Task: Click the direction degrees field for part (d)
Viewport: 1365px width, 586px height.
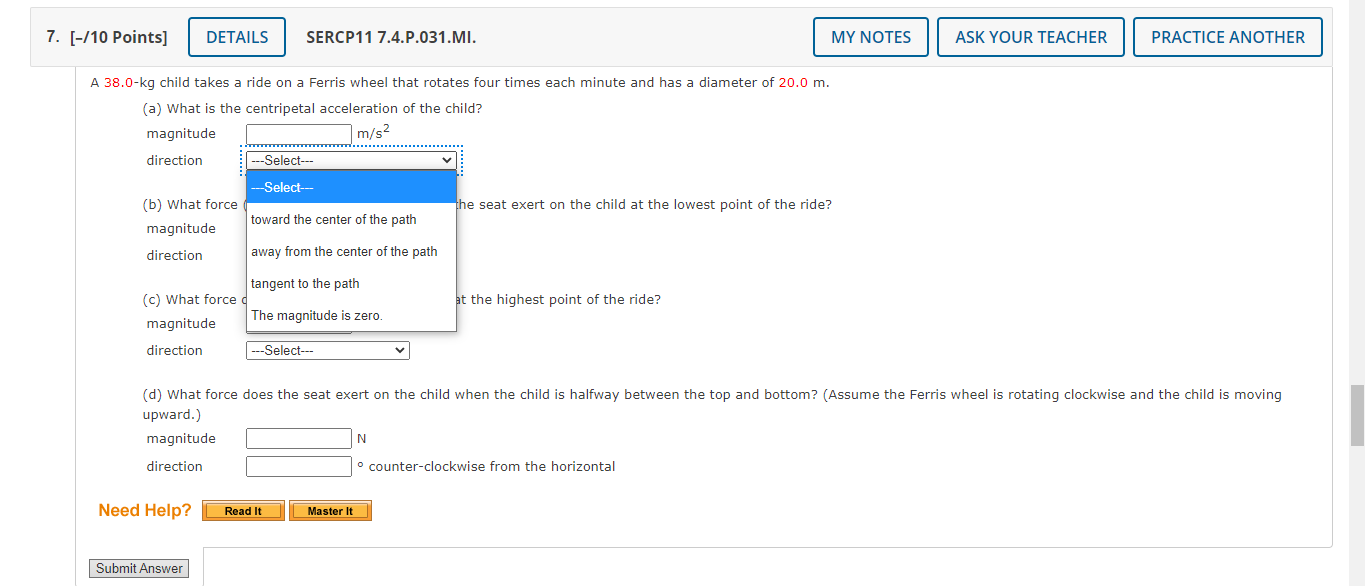Action: (x=298, y=465)
